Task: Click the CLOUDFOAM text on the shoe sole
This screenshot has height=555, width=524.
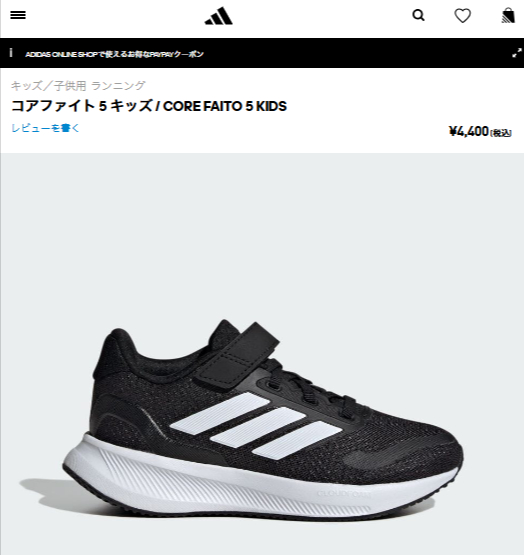Action: [x=343, y=493]
